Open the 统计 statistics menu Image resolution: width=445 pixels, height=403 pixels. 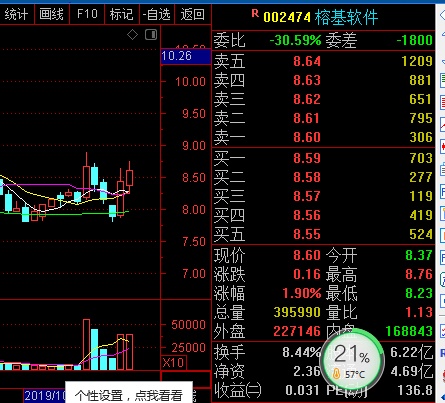pyautogui.click(x=16, y=14)
